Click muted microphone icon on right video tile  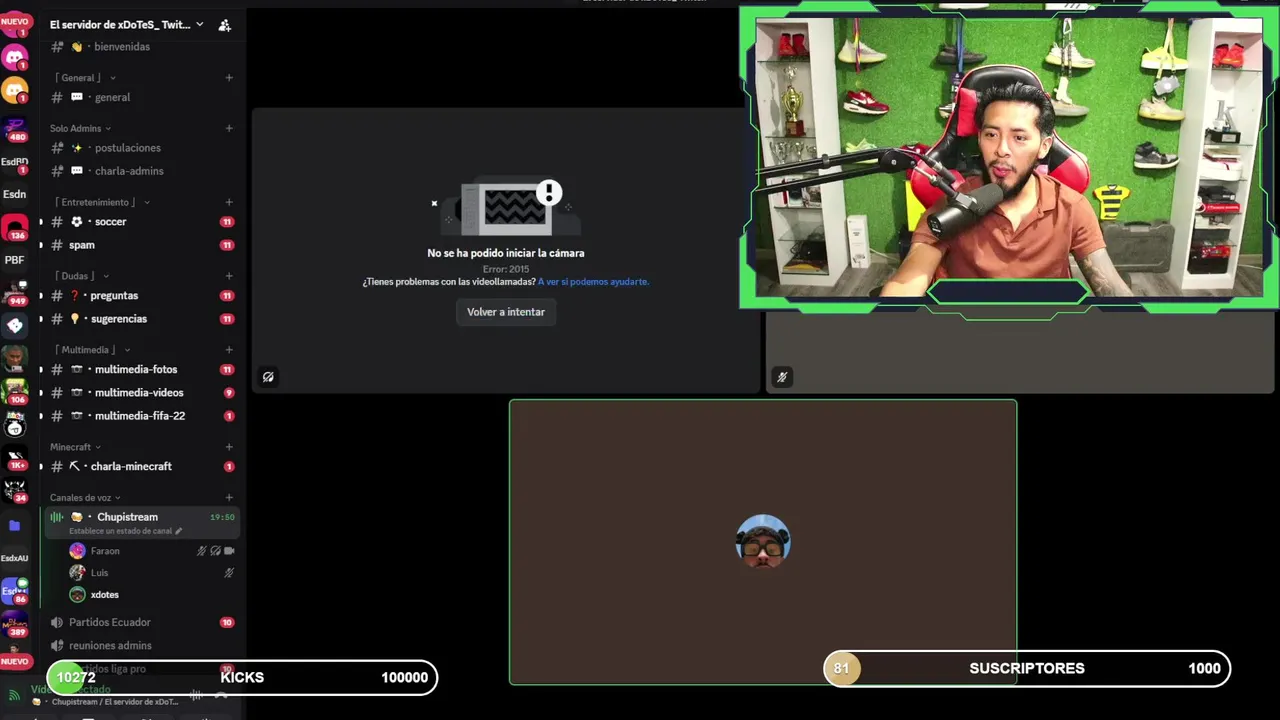coord(782,377)
